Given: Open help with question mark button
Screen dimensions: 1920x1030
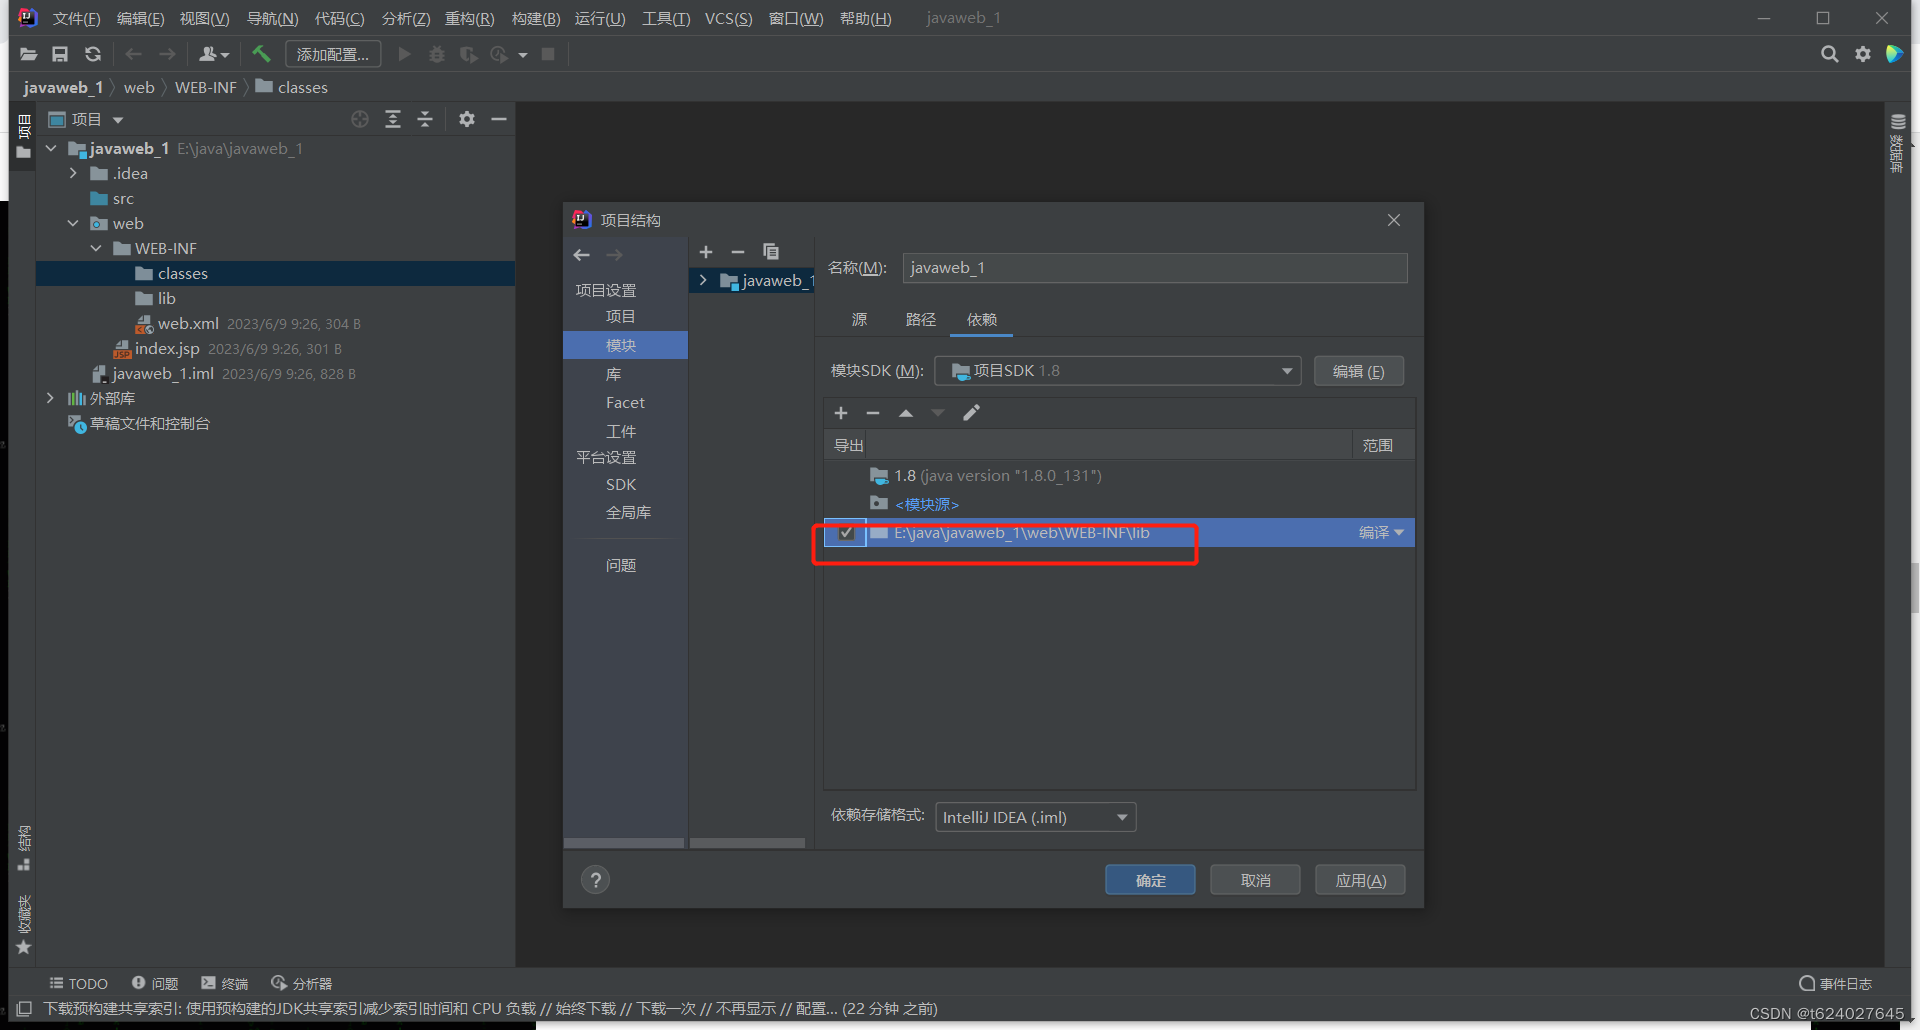Looking at the screenshot, I should [x=596, y=880].
